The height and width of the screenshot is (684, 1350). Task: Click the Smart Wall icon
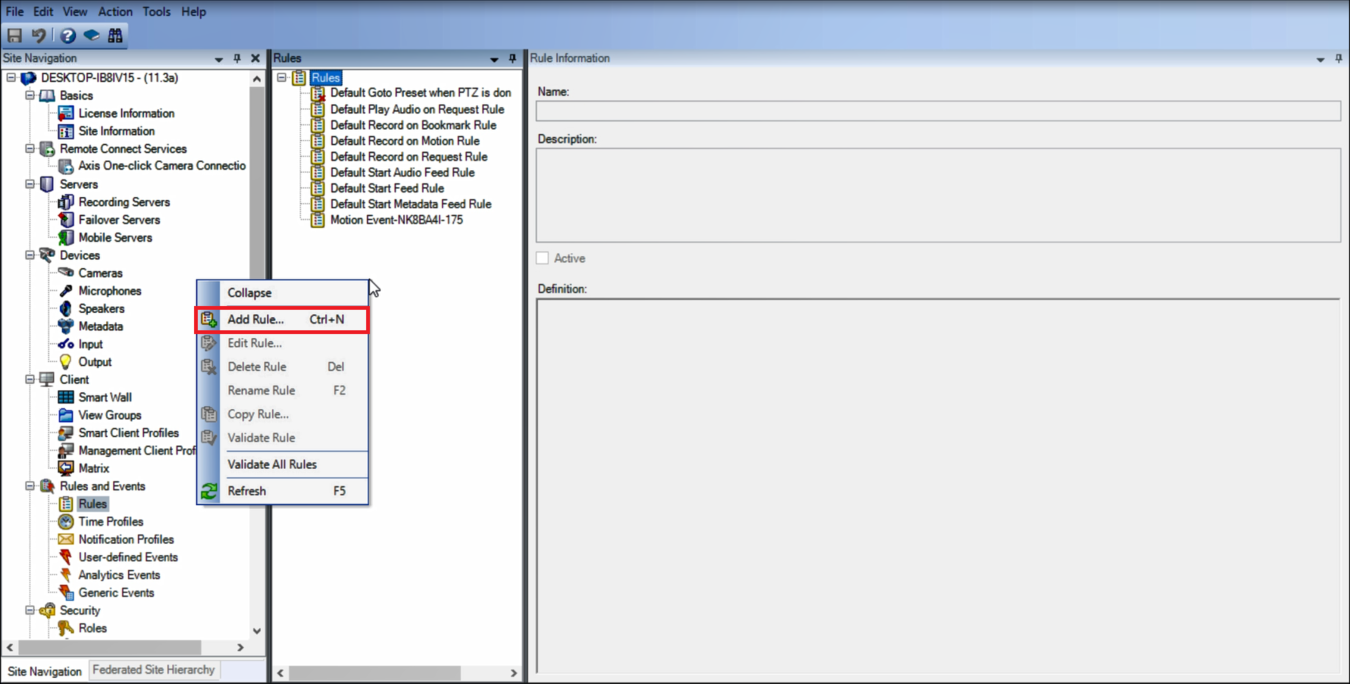click(66, 397)
